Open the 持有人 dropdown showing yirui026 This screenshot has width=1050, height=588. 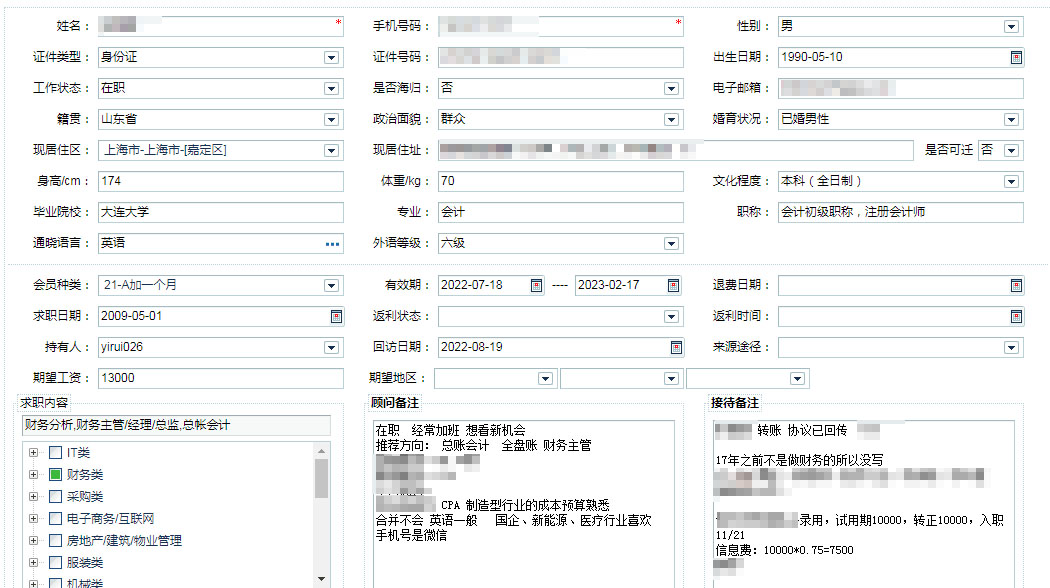[x=331, y=348]
